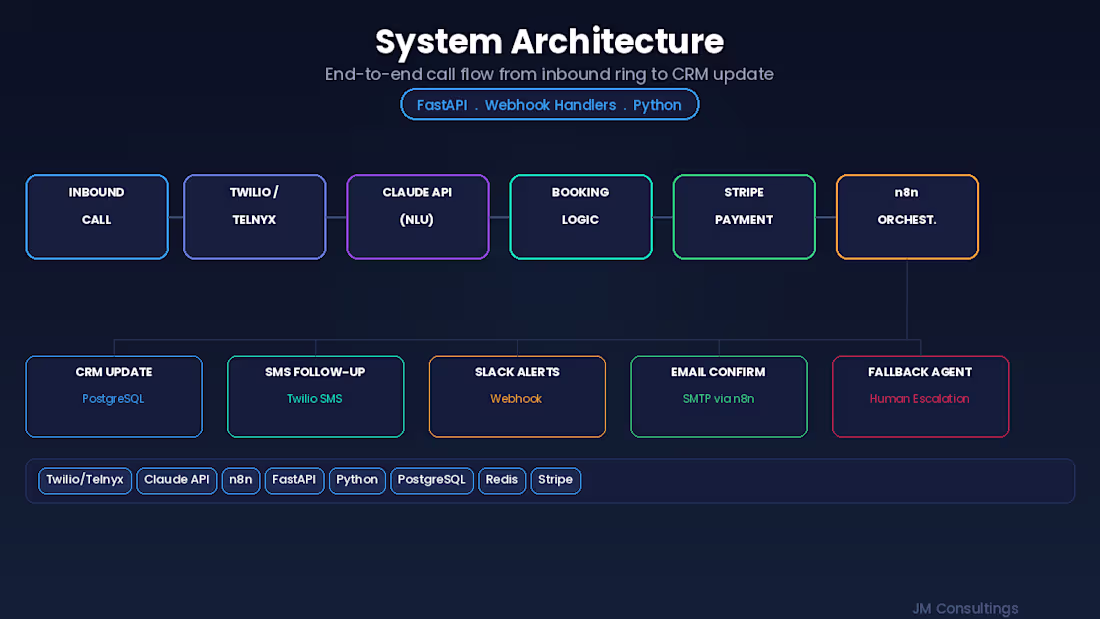Select the n8n chip
The image size is (1100, 619).
[240, 480]
